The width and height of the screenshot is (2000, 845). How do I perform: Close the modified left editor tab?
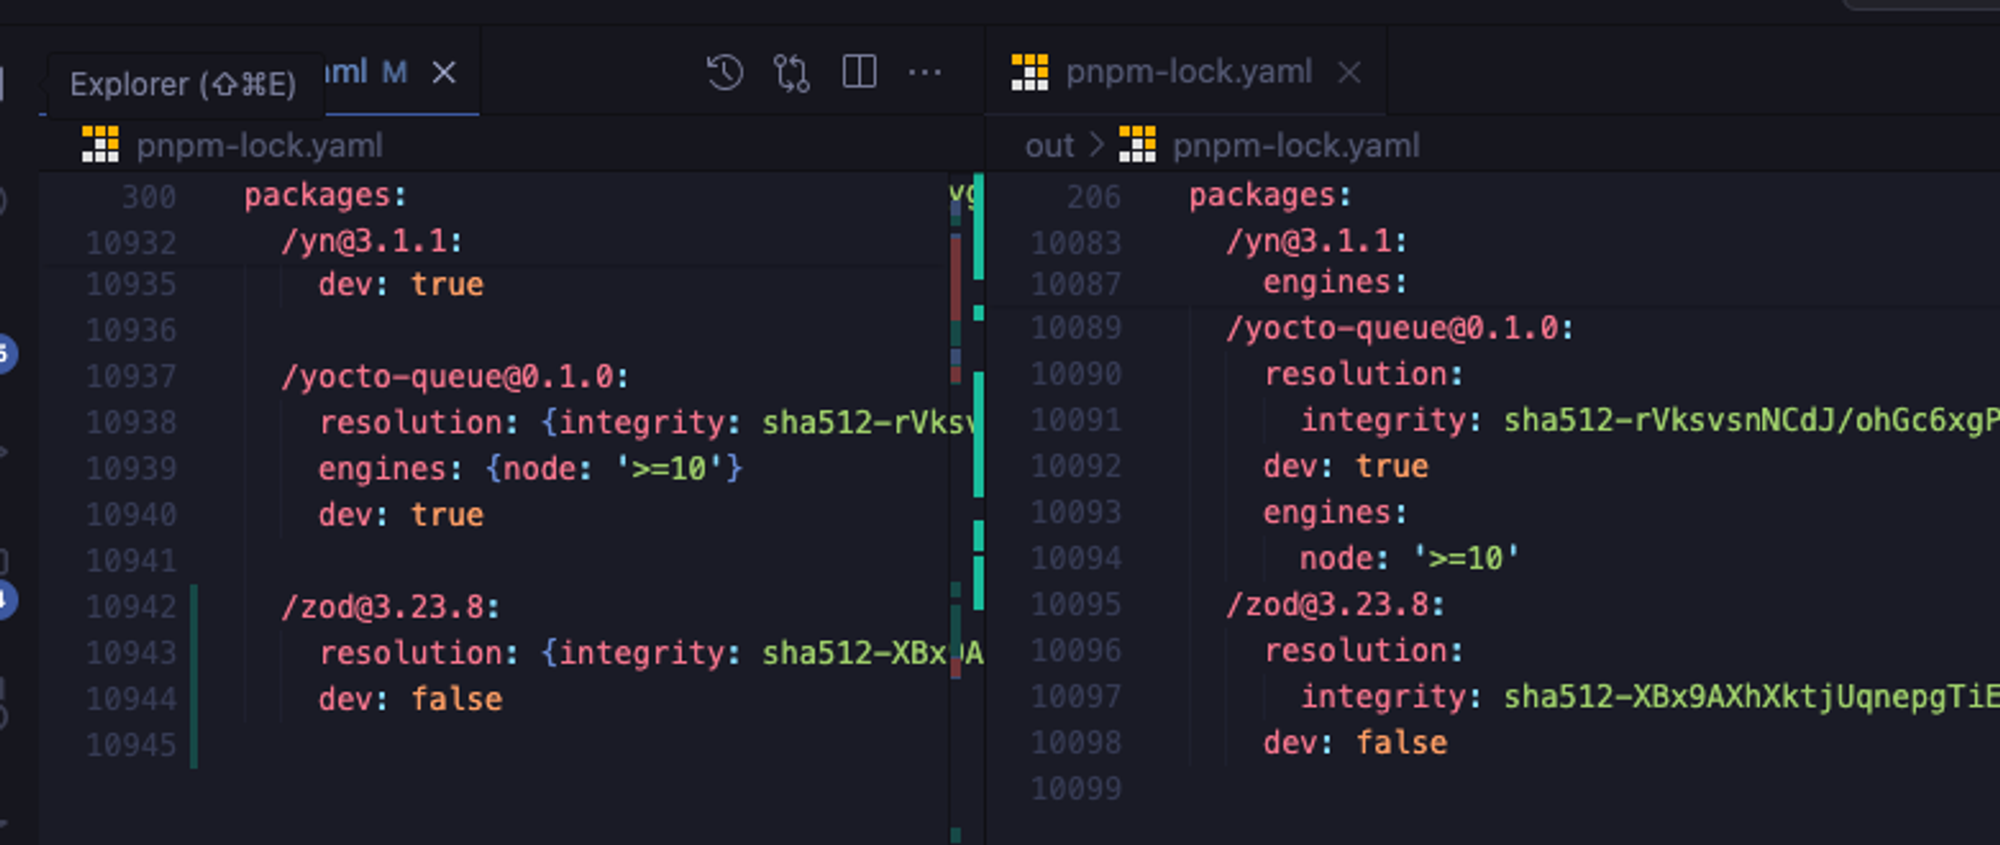click(444, 72)
